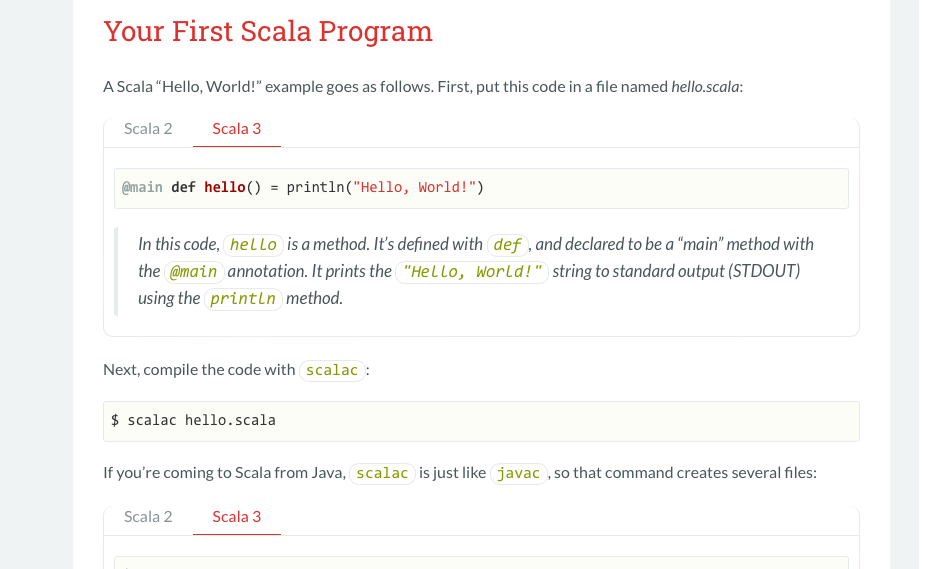The height and width of the screenshot is (569, 937).
Task: Select the Scala 3 tab above the hello code
Action: click(237, 129)
